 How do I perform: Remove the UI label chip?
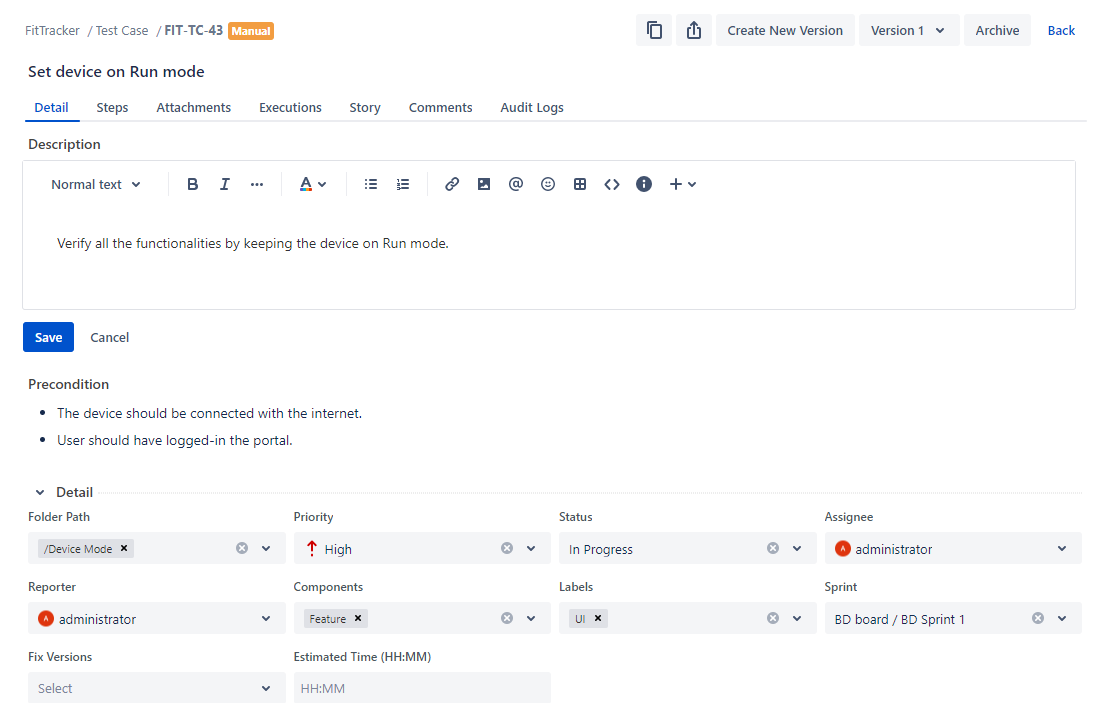598,618
